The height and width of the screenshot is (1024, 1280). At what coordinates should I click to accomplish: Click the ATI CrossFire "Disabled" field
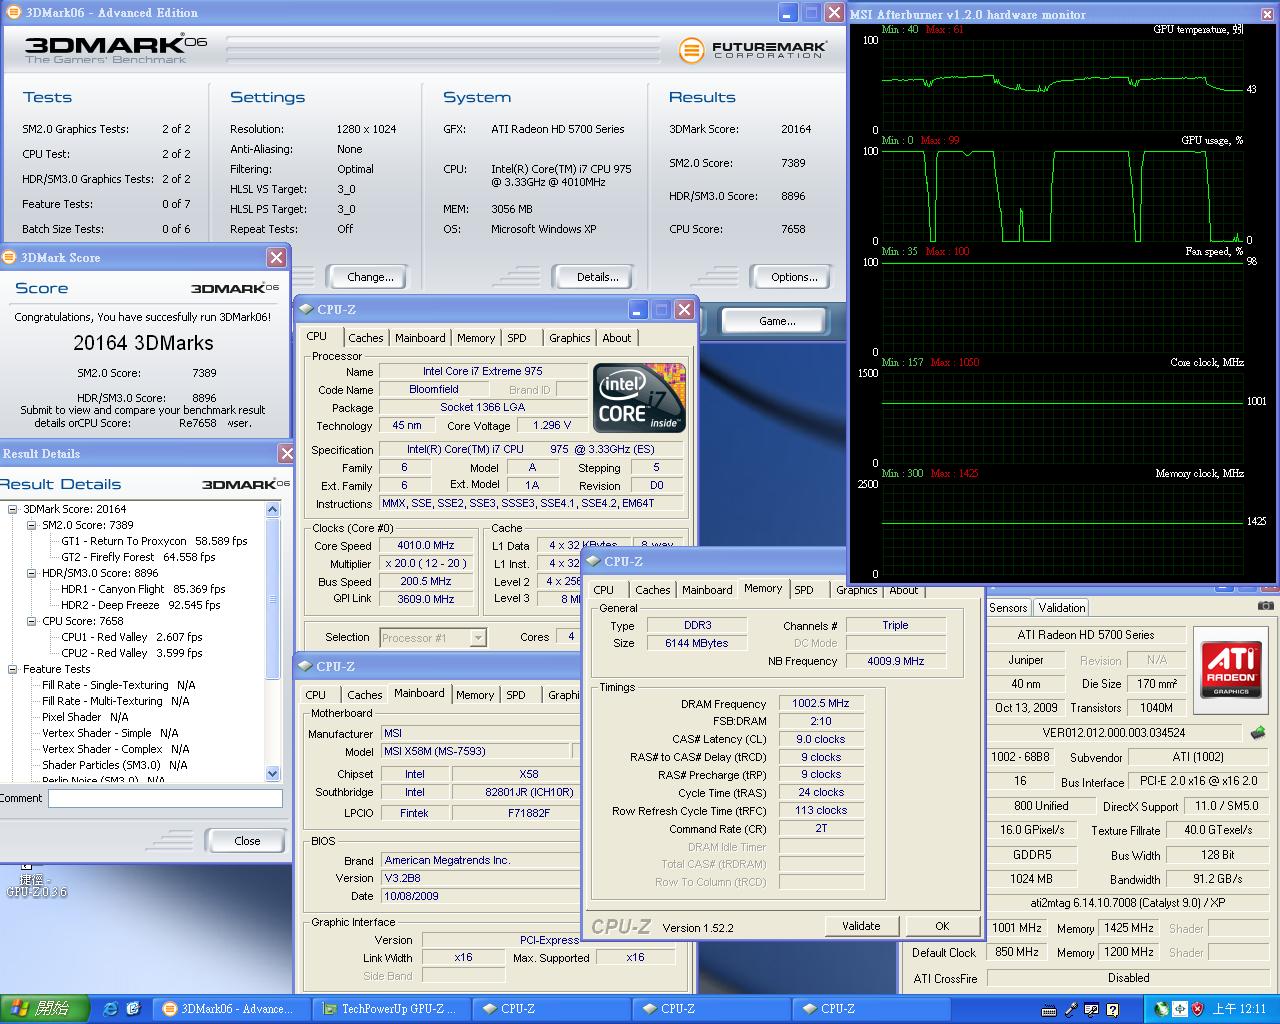[x=1128, y=978]
